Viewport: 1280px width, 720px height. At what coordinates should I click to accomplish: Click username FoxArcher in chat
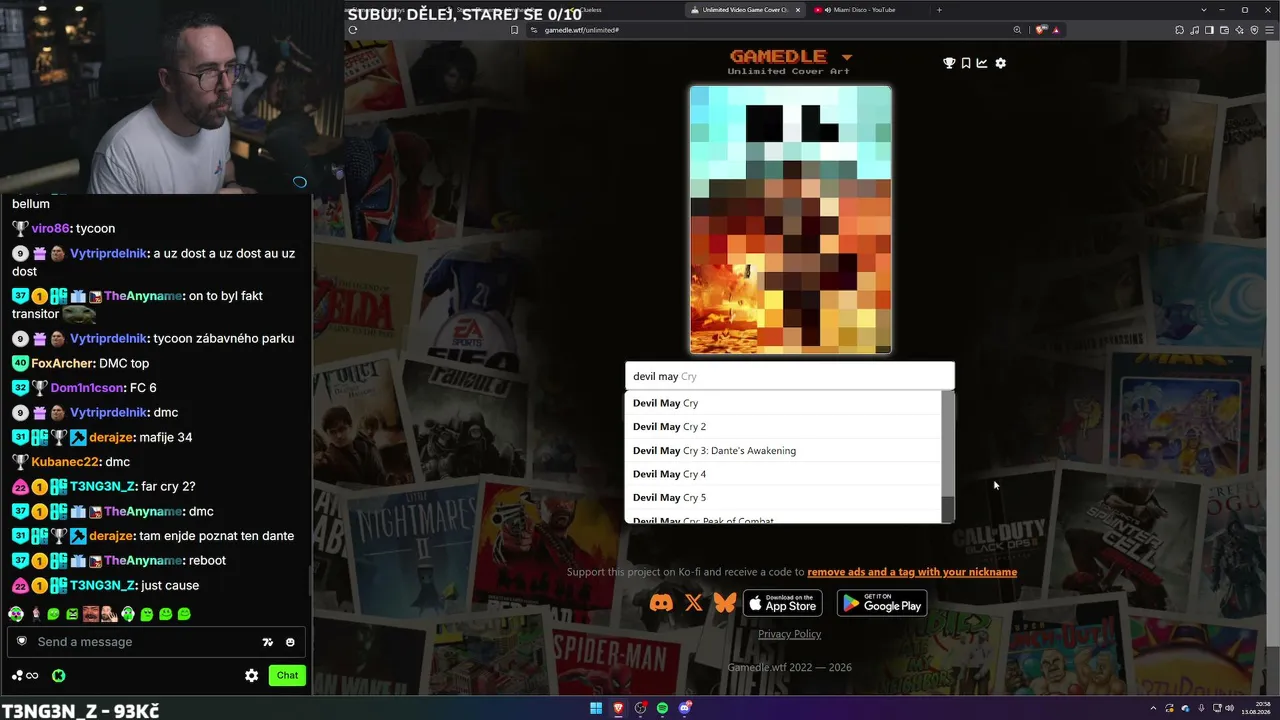tap(63, 363)
